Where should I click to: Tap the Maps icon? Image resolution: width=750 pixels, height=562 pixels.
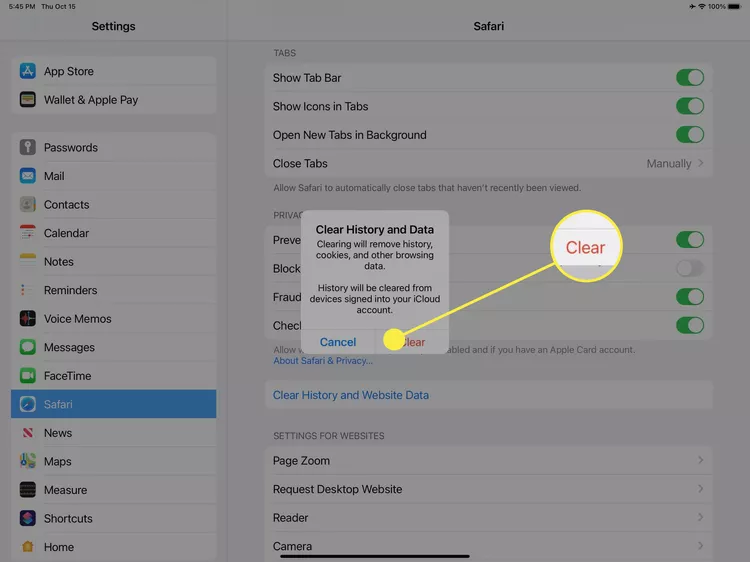pos(28,461)
